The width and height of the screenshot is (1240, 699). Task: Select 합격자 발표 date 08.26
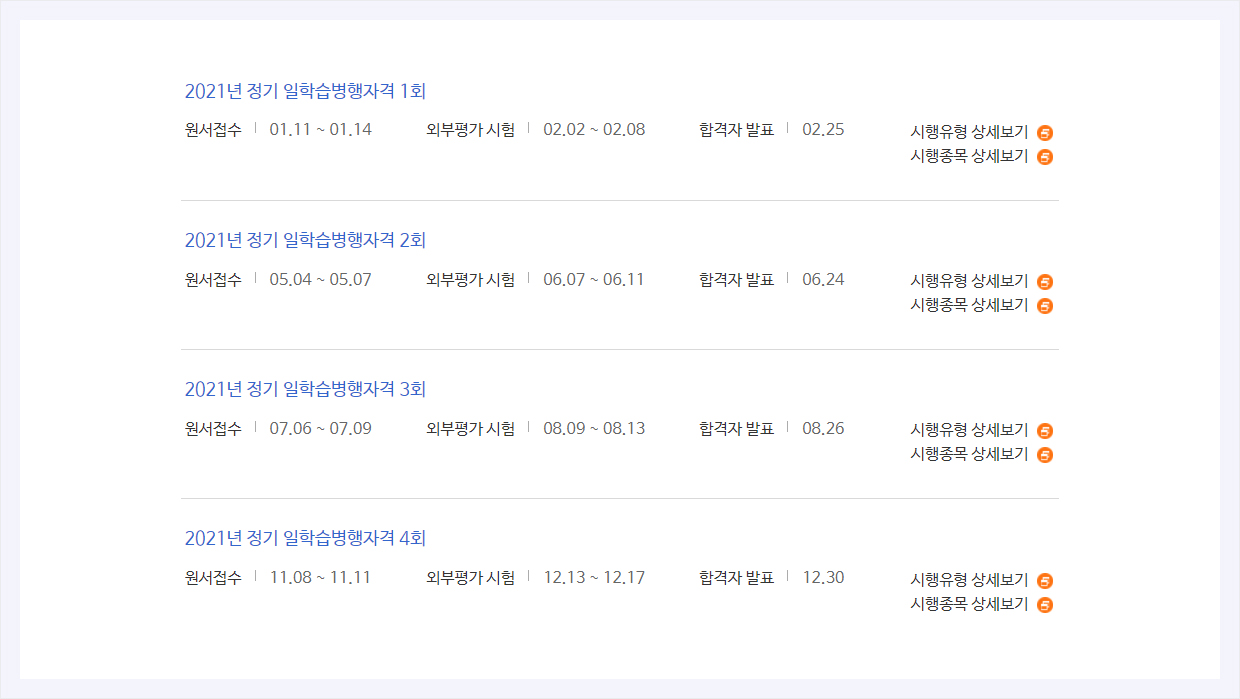[x=823, y=428]
